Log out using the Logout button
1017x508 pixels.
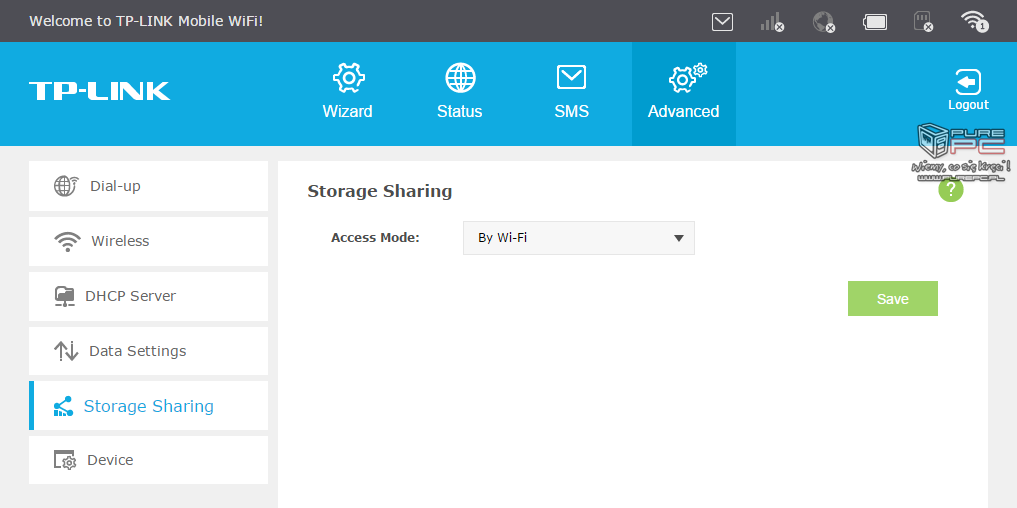pyautogui.click(x=968, y=91)
